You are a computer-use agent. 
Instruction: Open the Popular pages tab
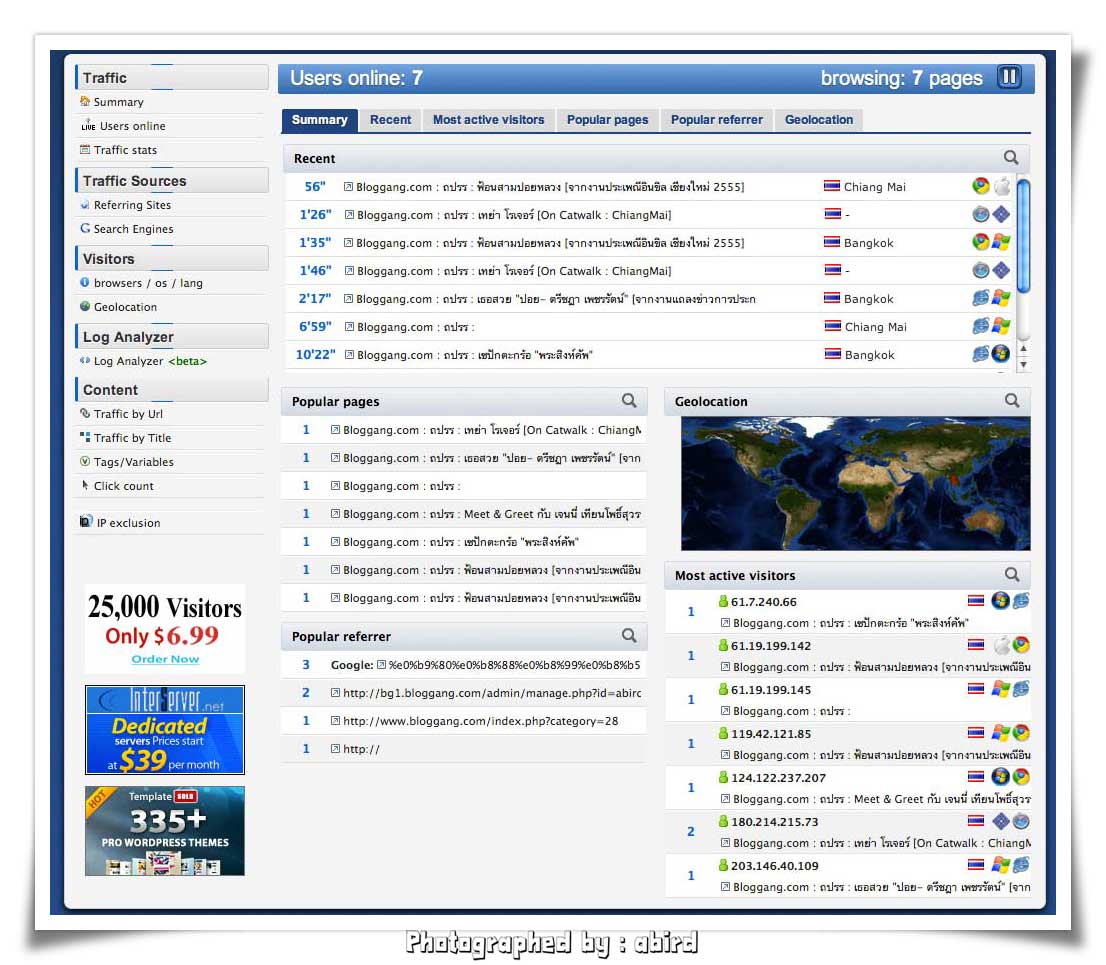(x=607, y=119)
